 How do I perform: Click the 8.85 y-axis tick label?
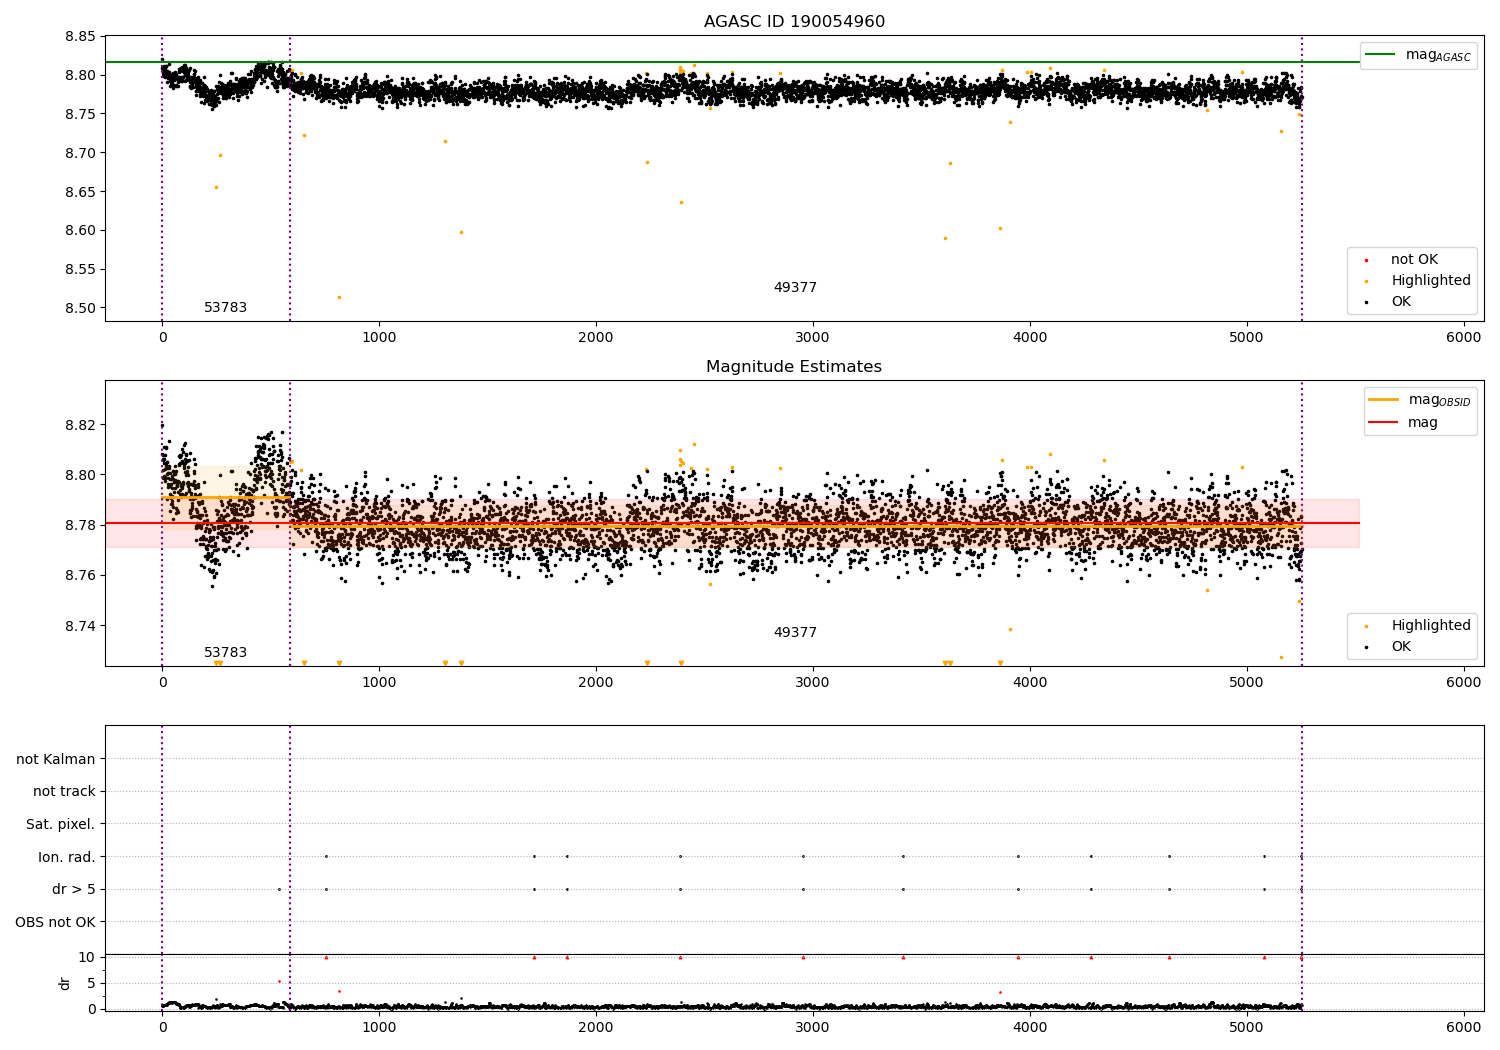80,37
